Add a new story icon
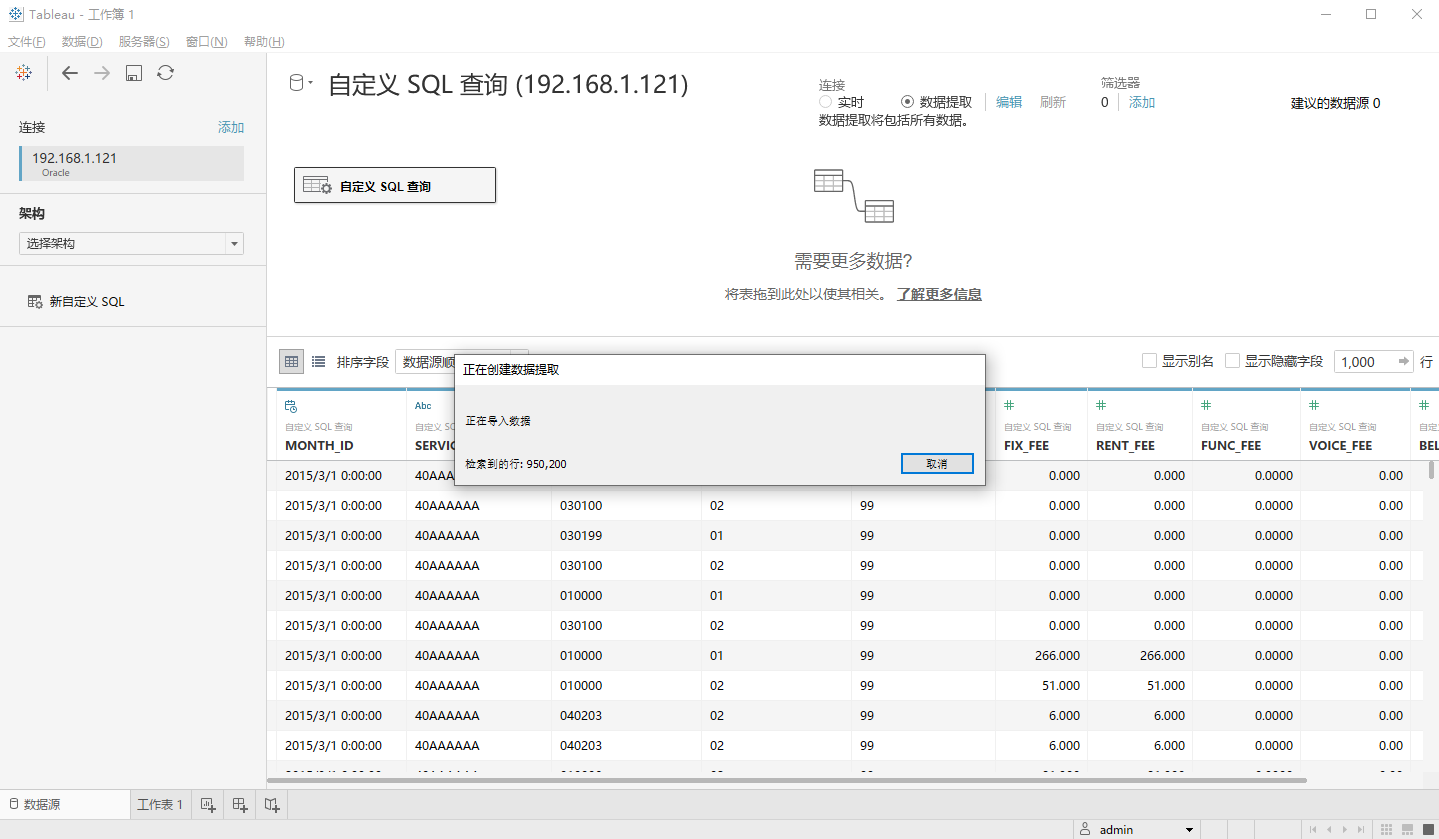 [x=272, y=804]
